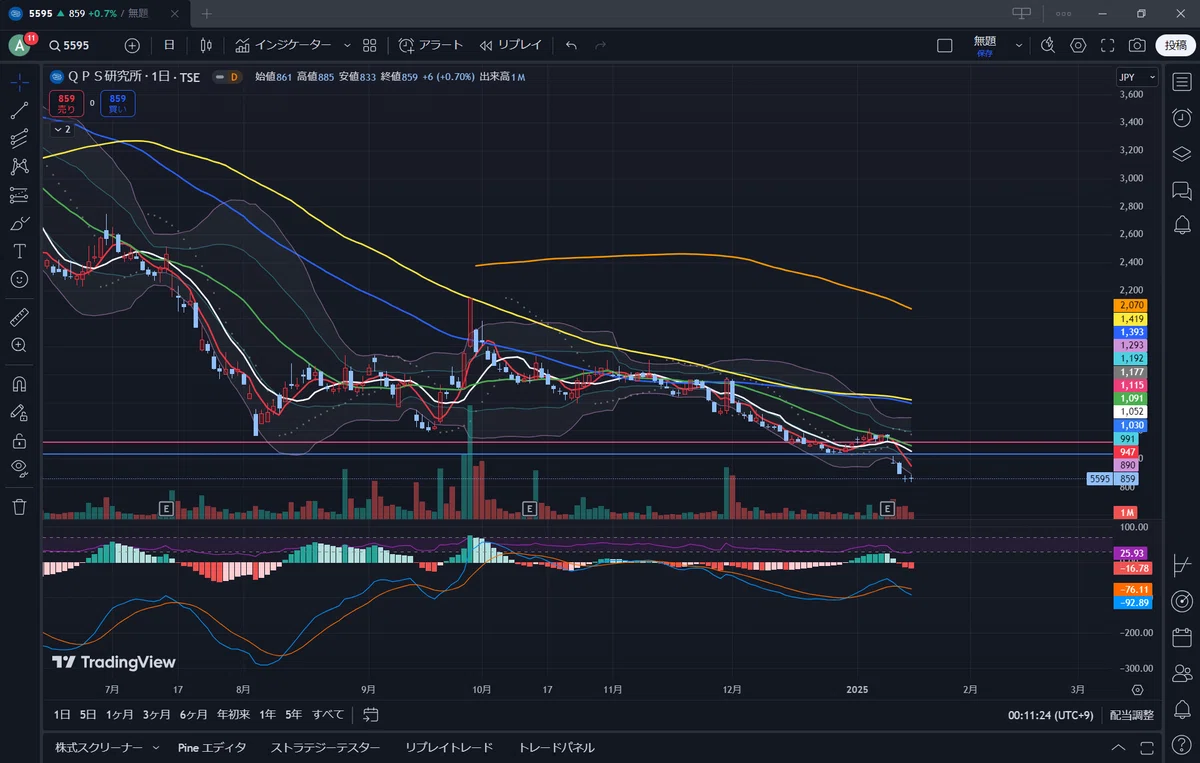This screenshot has width=1200, height=763.
Task: Open the chat panel in right sidebar
Action: tap(1181, 189)
